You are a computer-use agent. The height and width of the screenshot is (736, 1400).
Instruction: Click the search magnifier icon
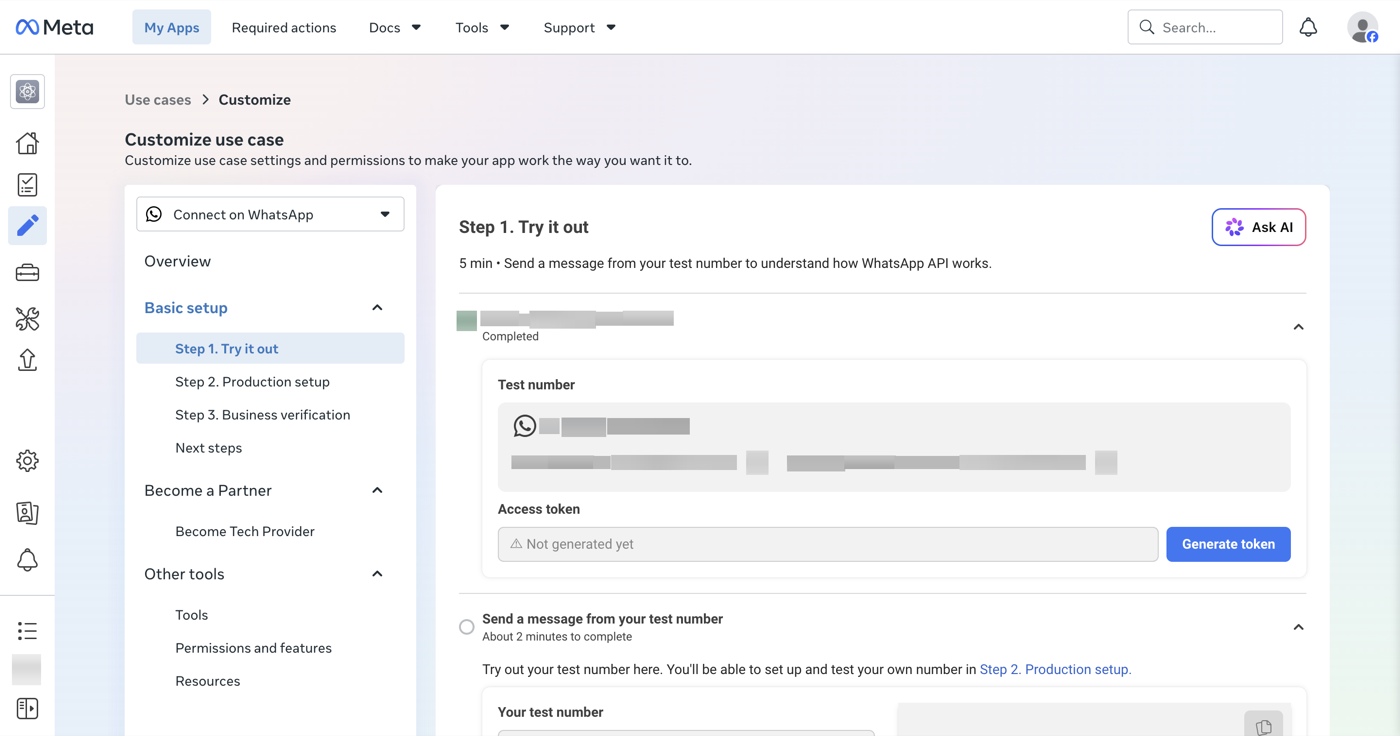pyautogui.click(x=1147, y=27)
